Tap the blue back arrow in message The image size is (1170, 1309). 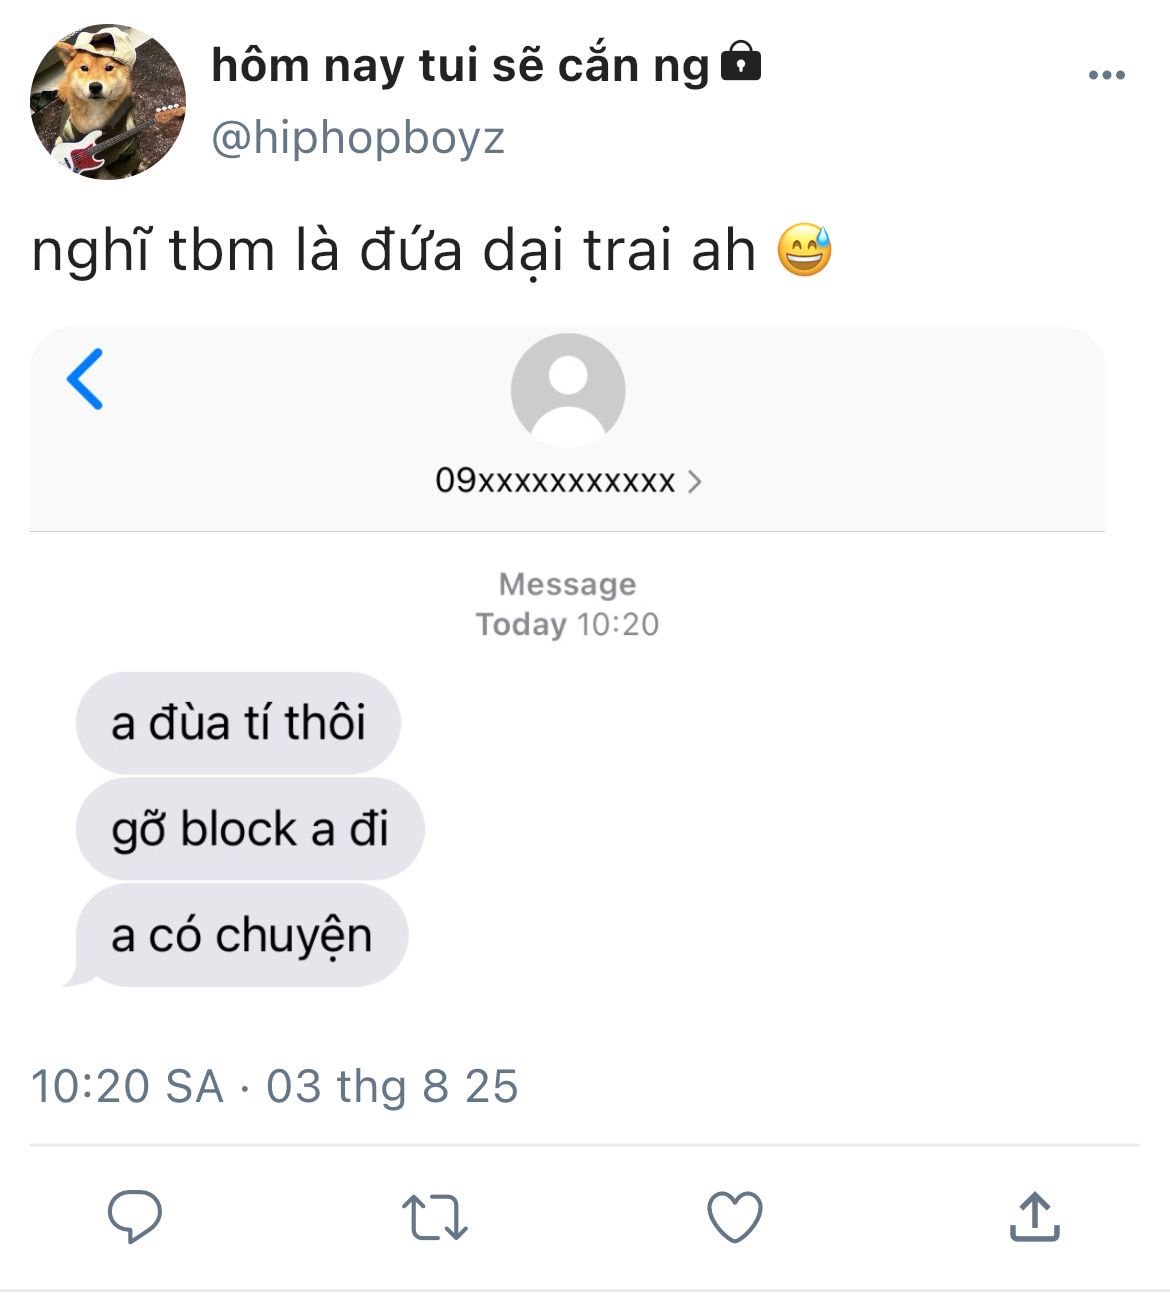pyautogui.click(x=85, y=379)
